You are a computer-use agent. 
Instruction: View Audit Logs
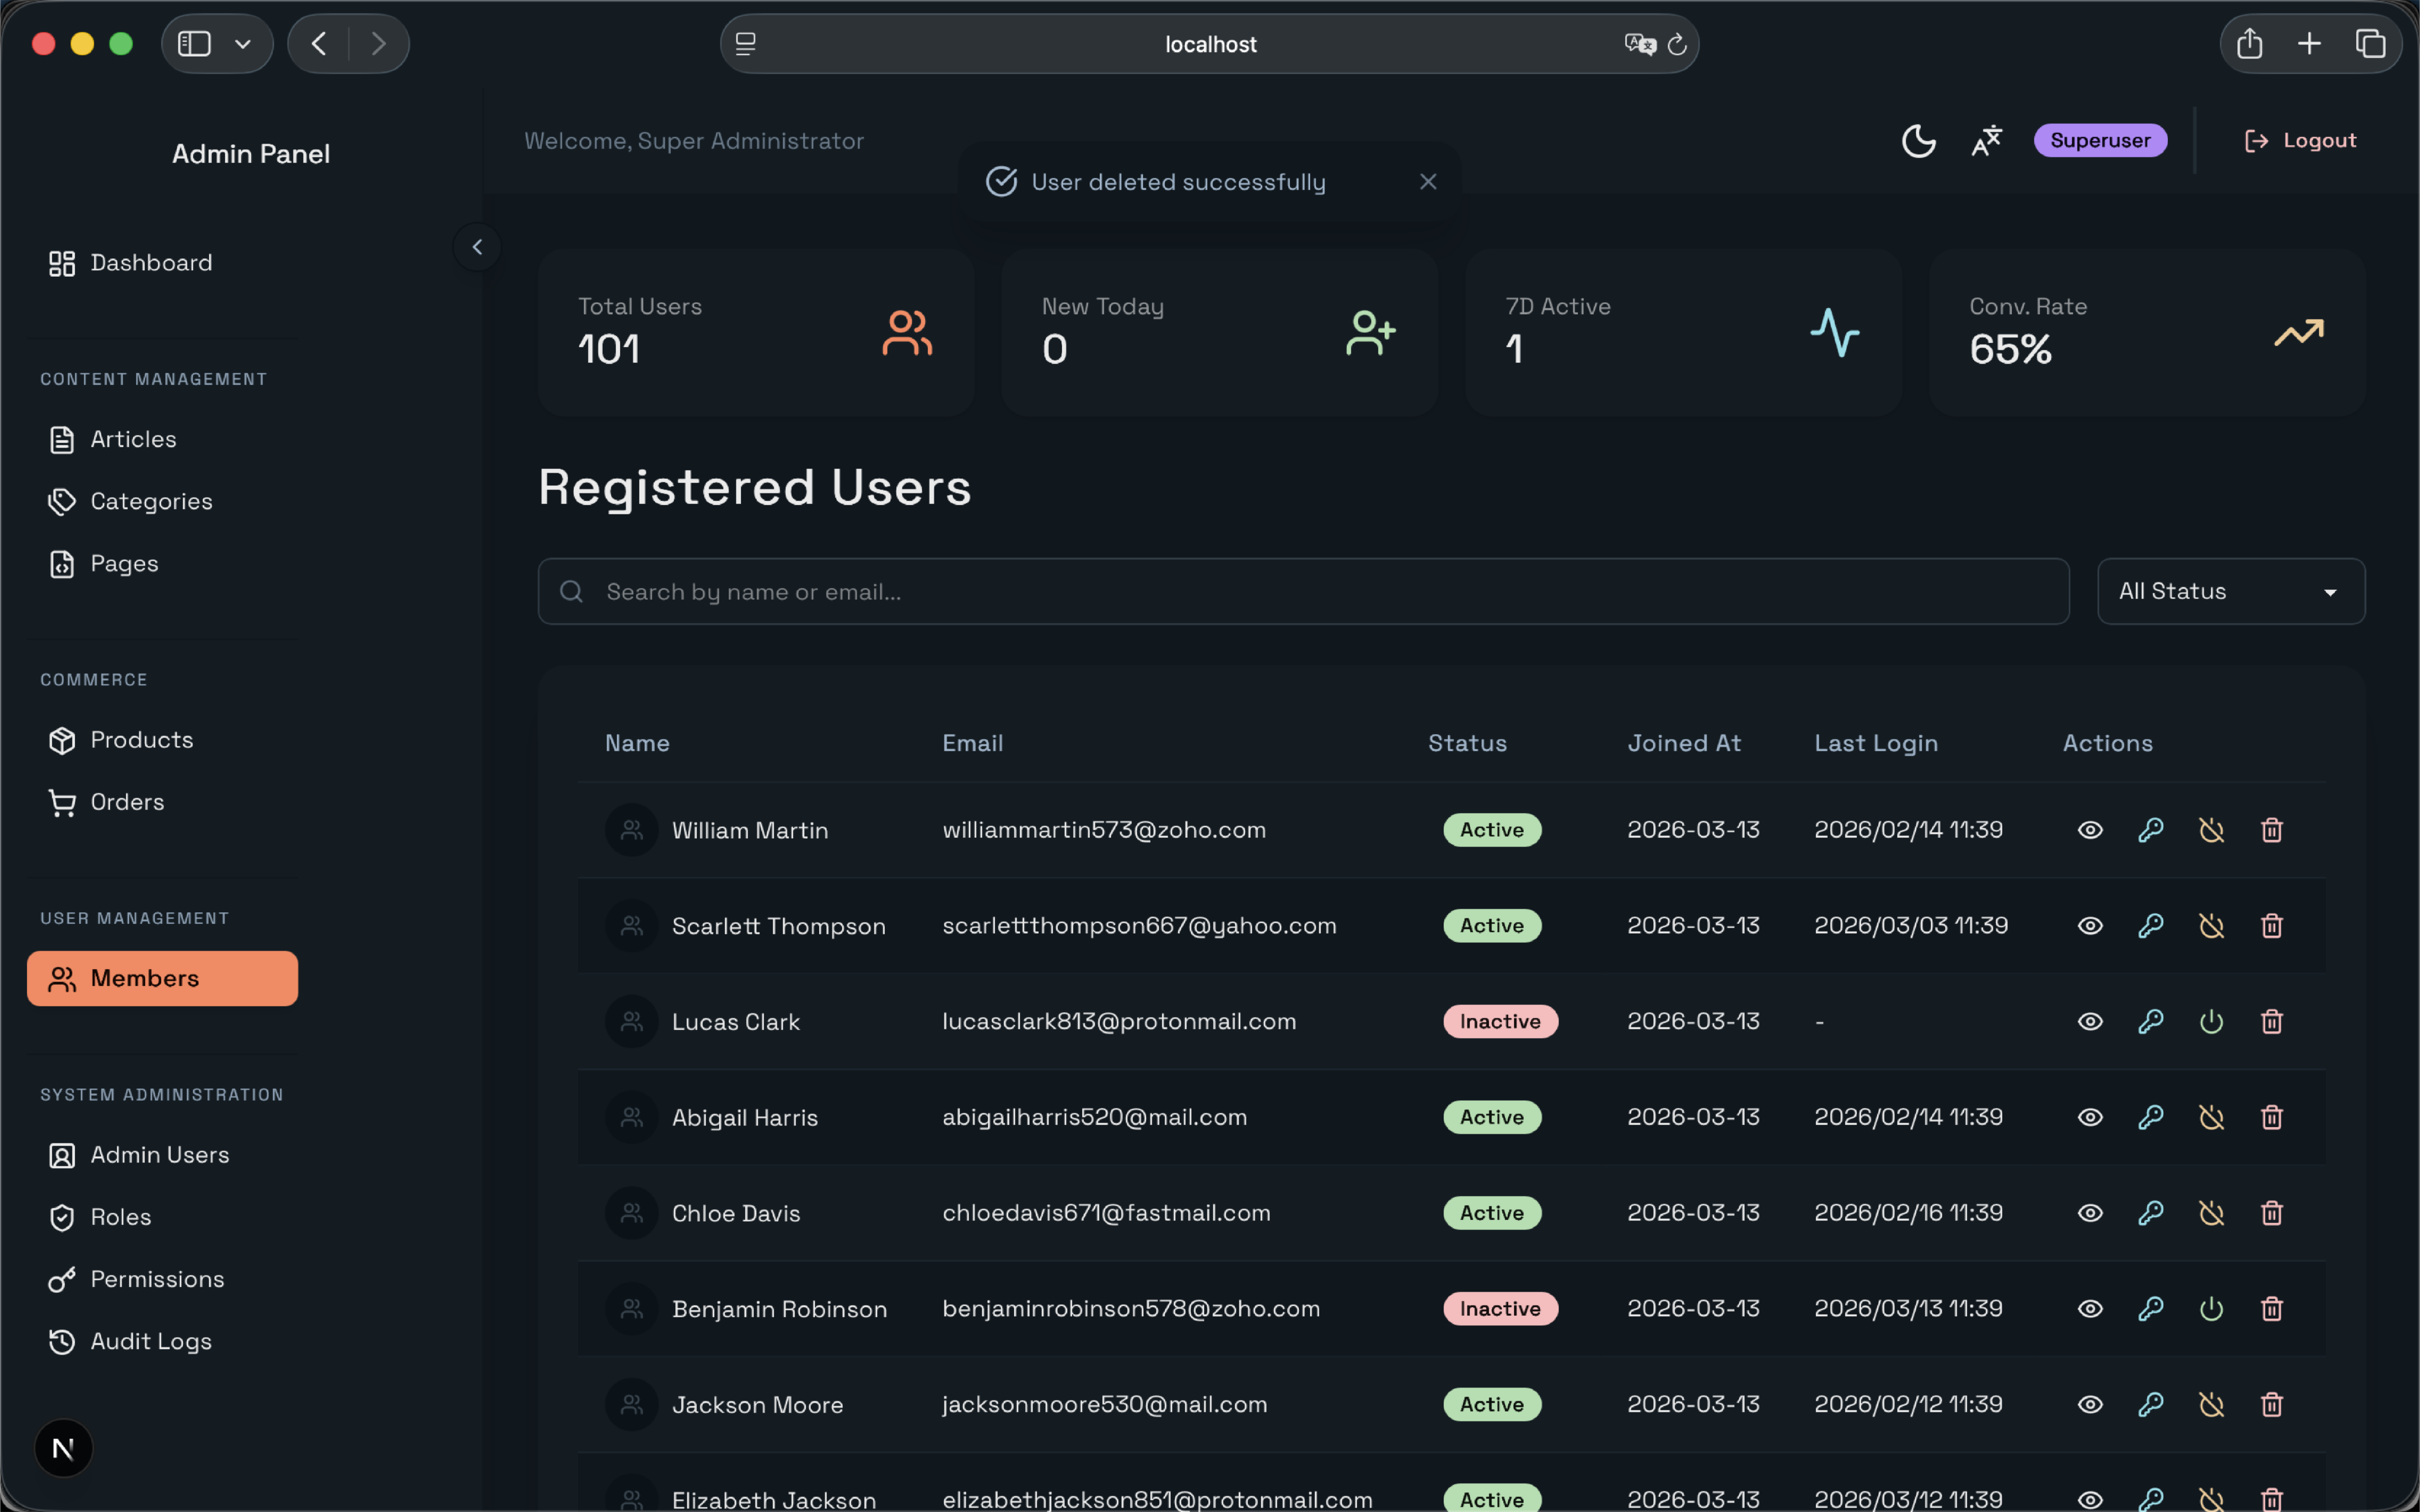tap(162, 1341)
